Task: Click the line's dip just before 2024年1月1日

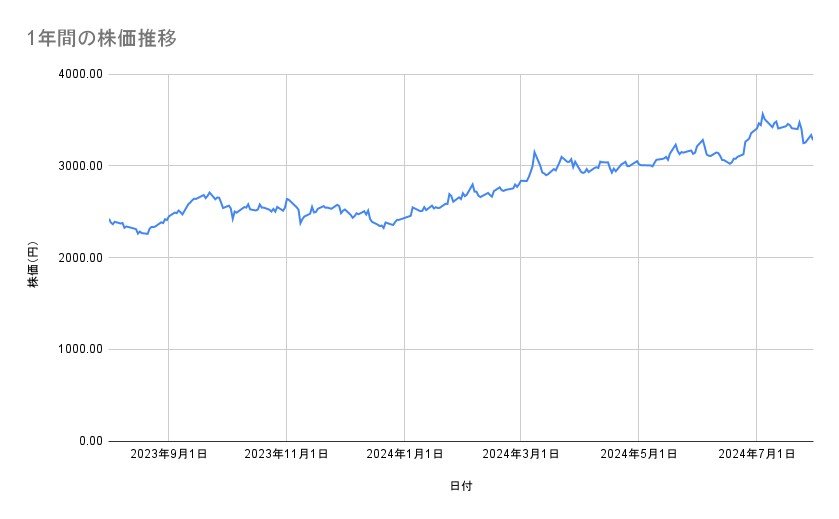Action: [383, 228]
